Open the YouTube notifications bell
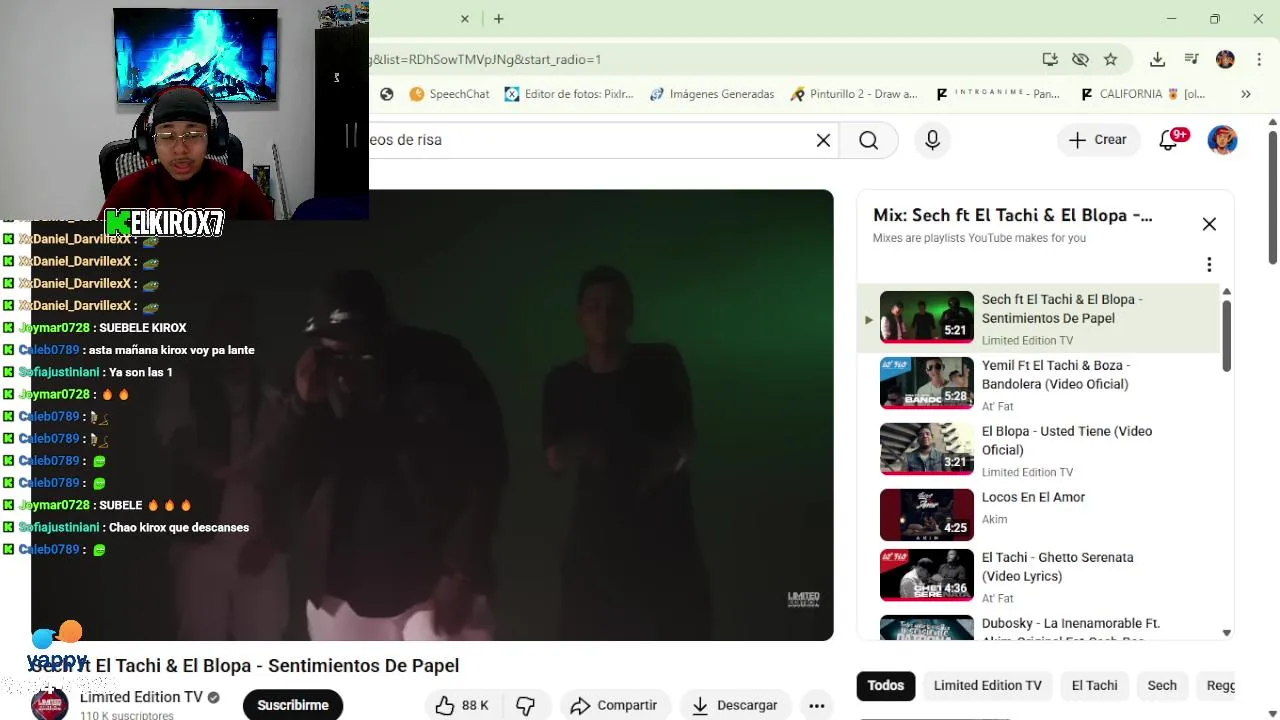Screen dimensions: 1280x720 [x=1169, y=140]
